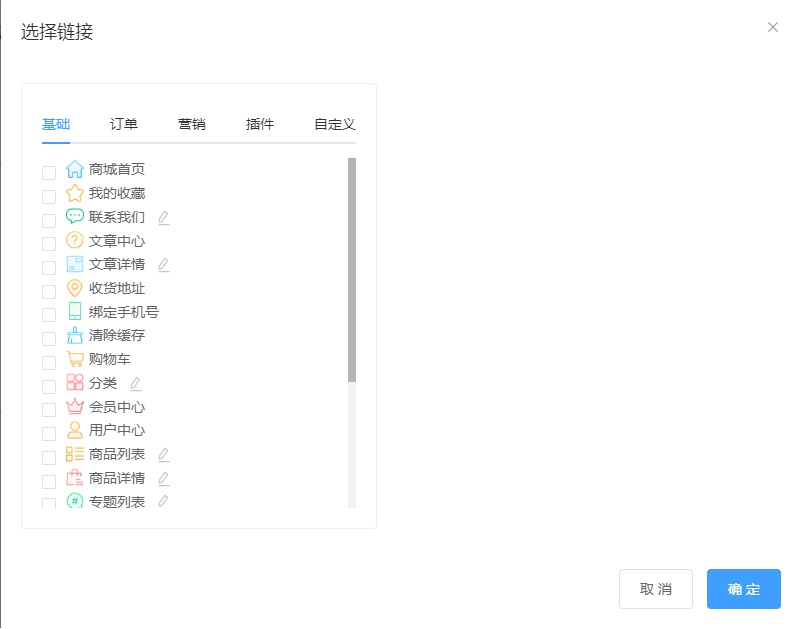Viewport: 798px width, 629px height.
Task: Click the list icon for 商品列表
Action: coord(75,454)
